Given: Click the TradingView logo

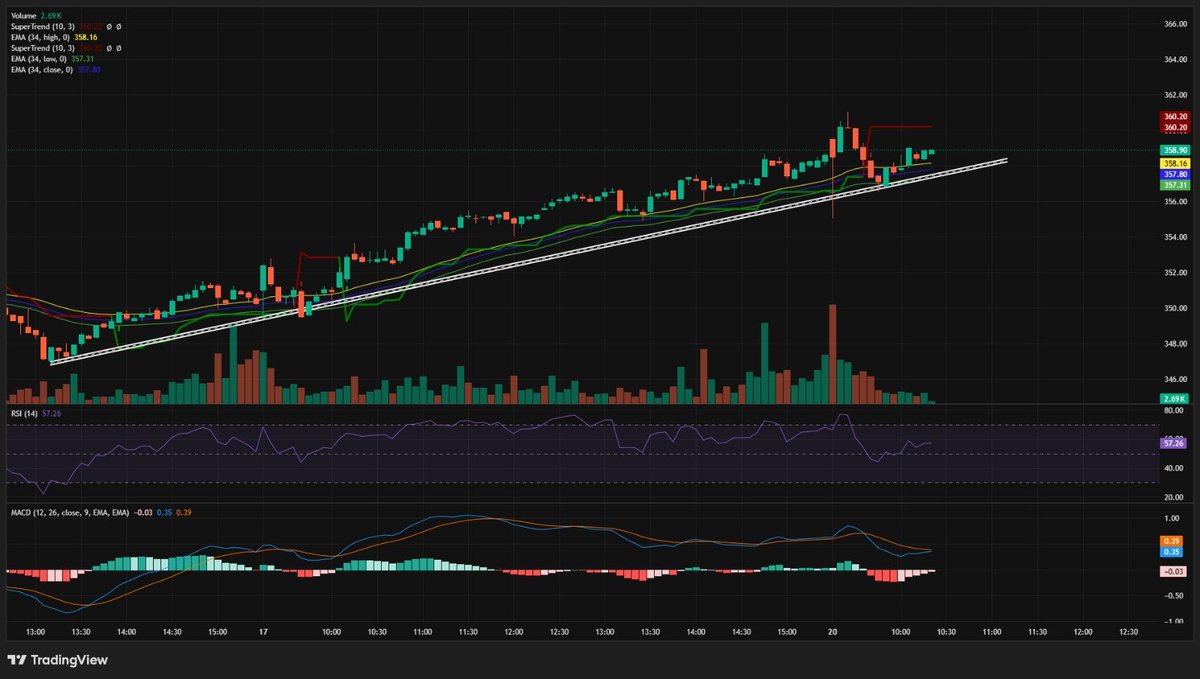Looking at the screenshot, I should coord(55,661).
